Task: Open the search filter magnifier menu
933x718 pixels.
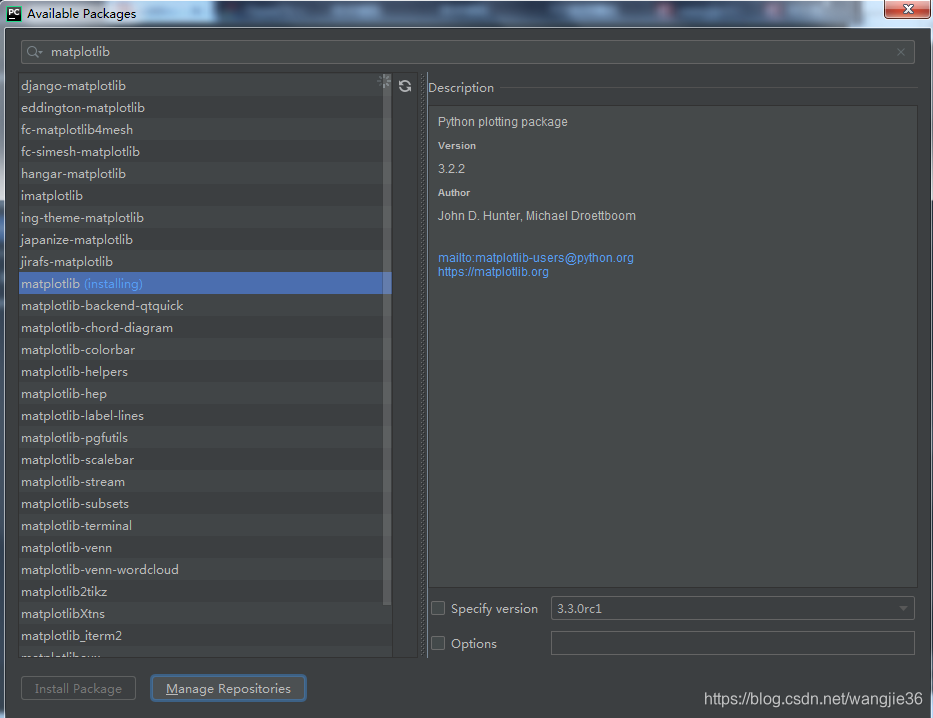Action: [32, 51]
